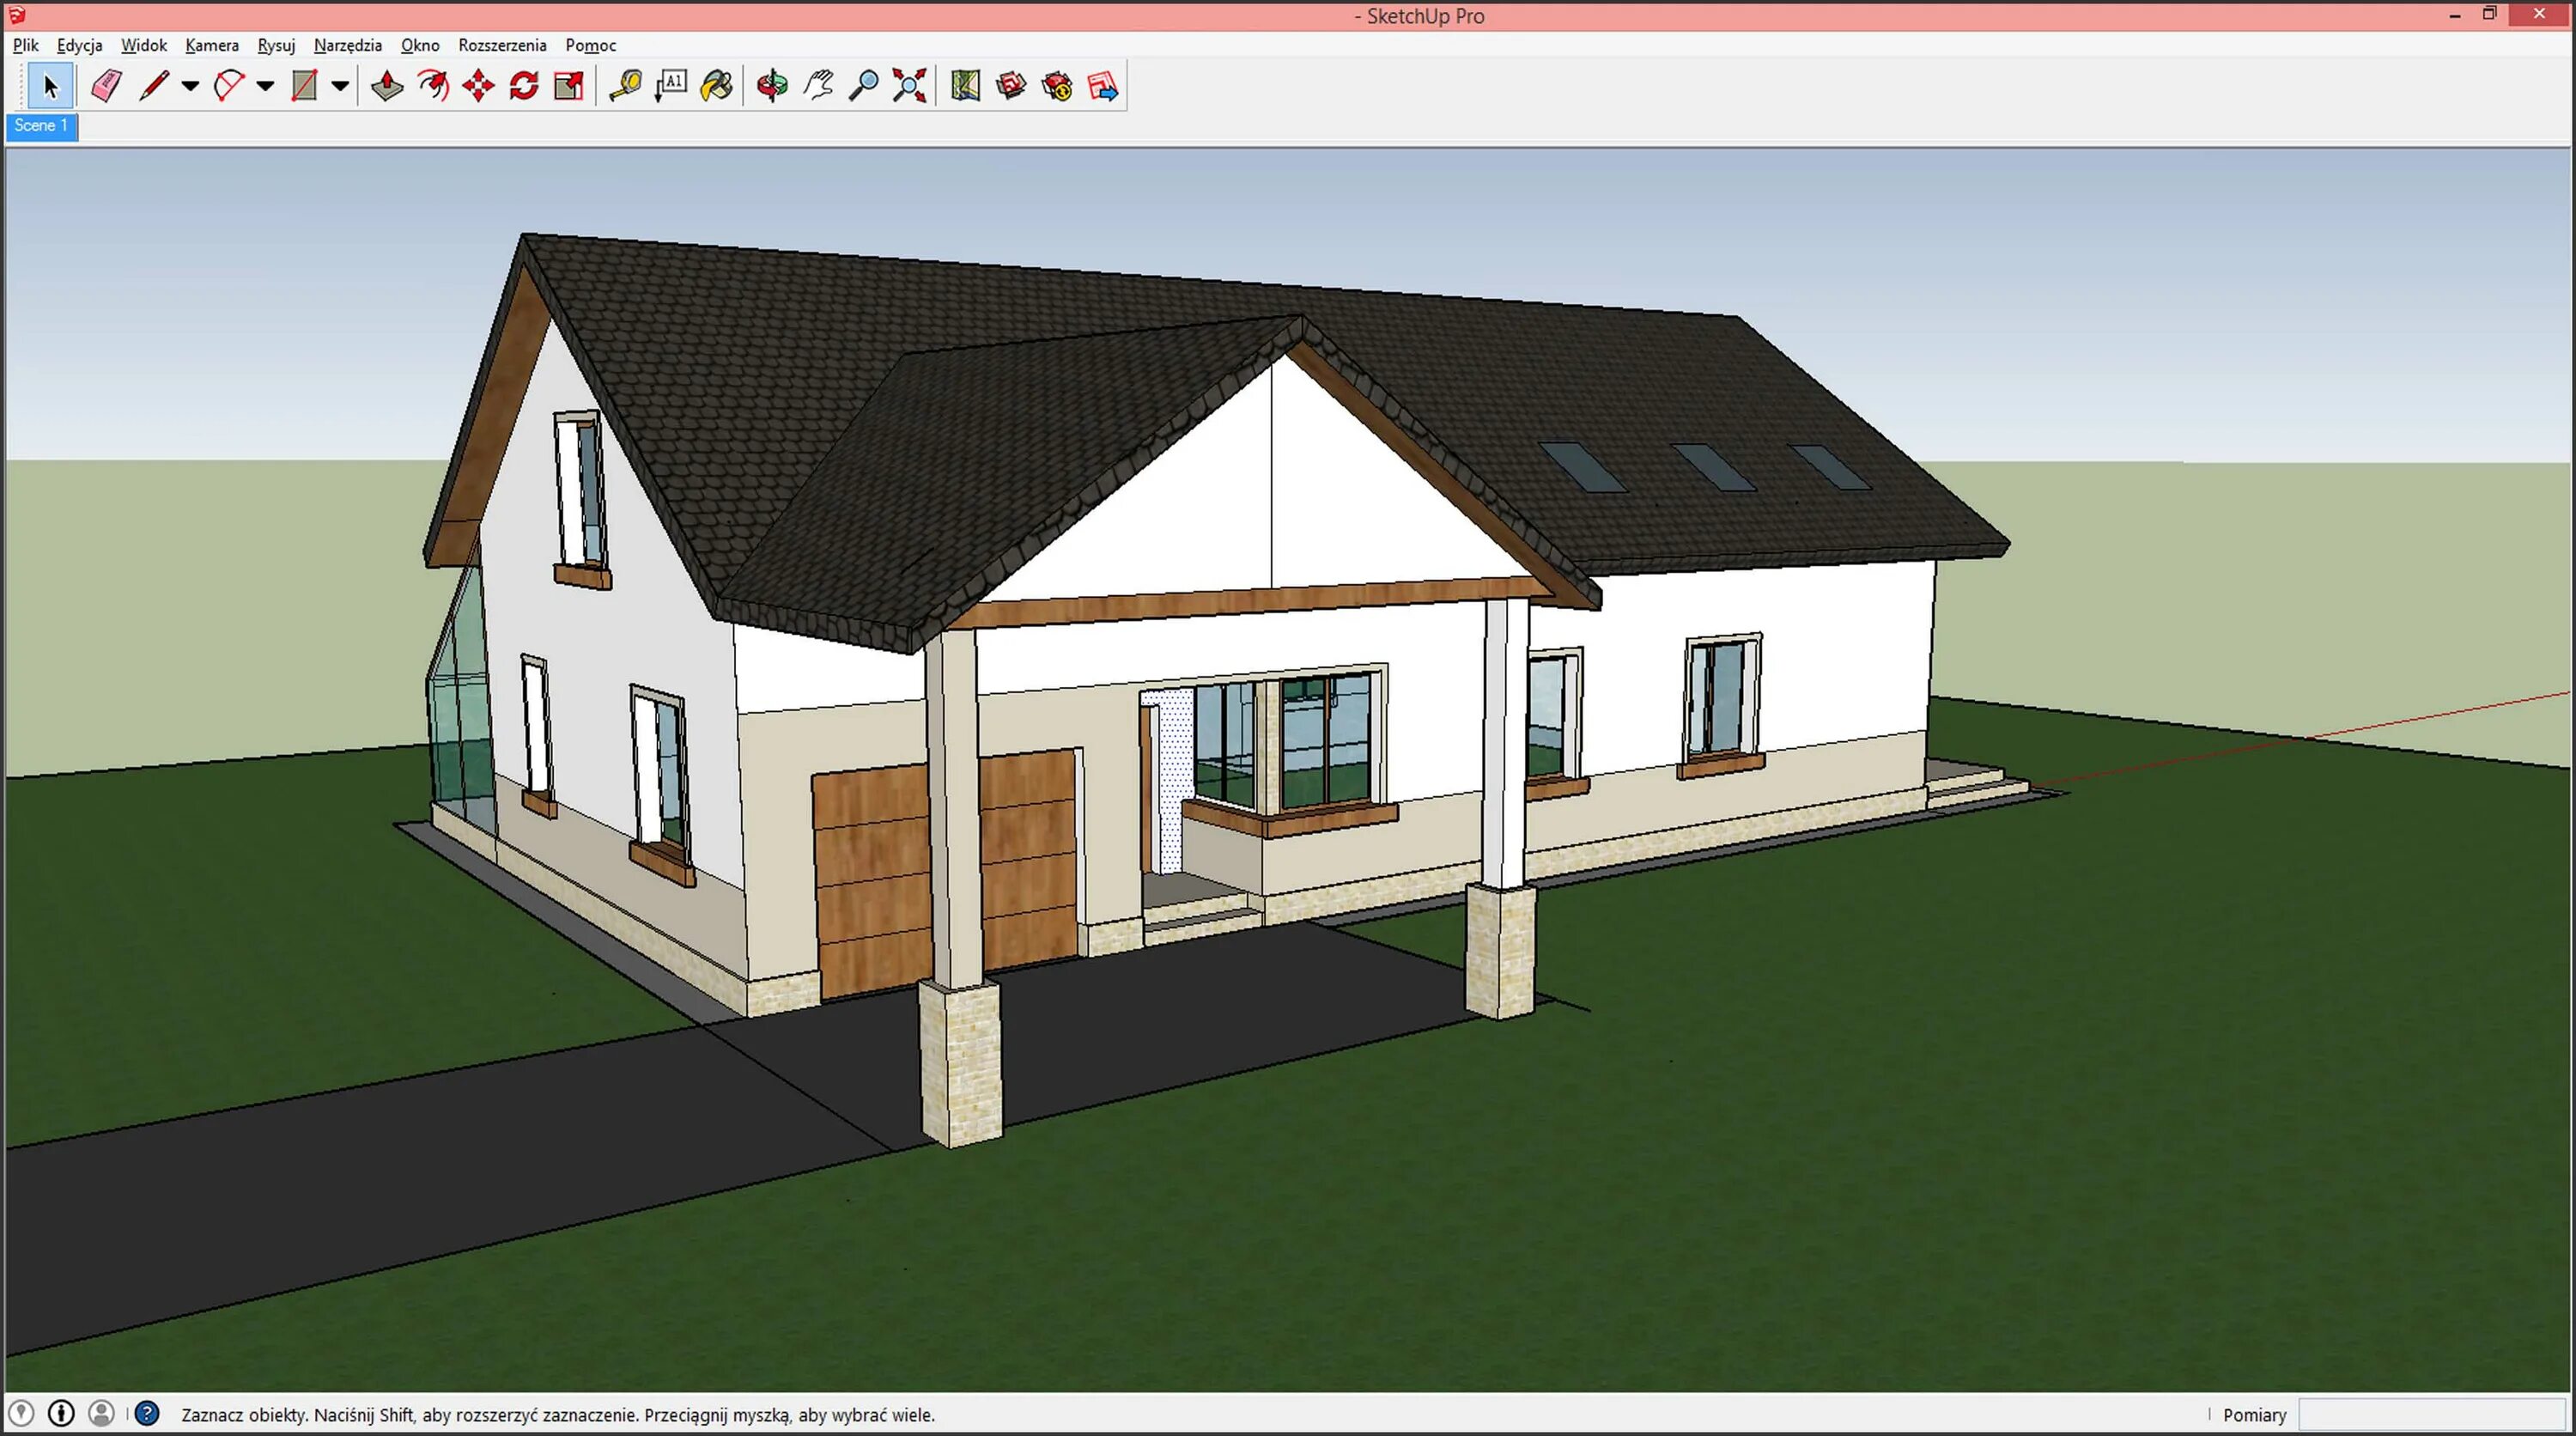Select the Eraser tool
The image size is (2576, 1436).
click(106, 86)
